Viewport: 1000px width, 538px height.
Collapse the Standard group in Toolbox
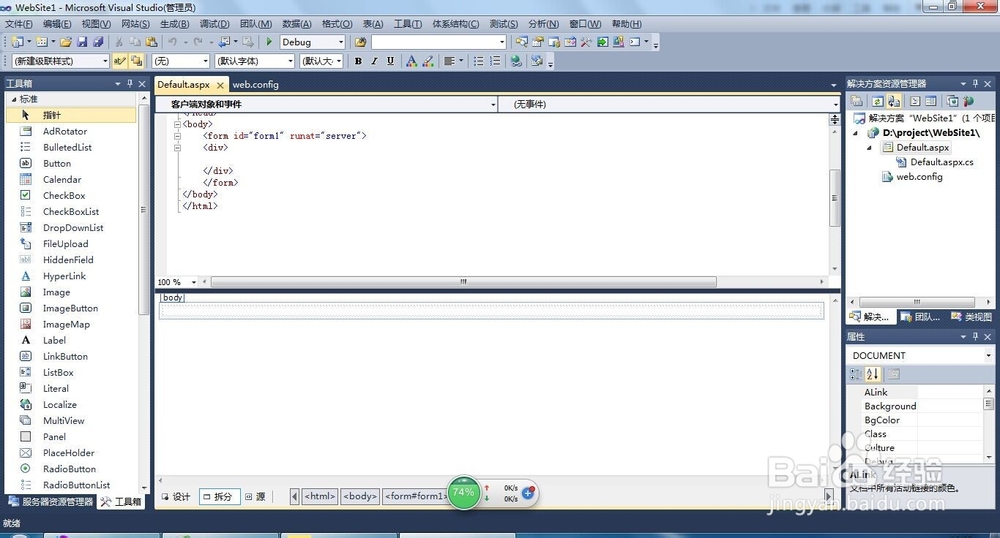[x=14, y=99]
